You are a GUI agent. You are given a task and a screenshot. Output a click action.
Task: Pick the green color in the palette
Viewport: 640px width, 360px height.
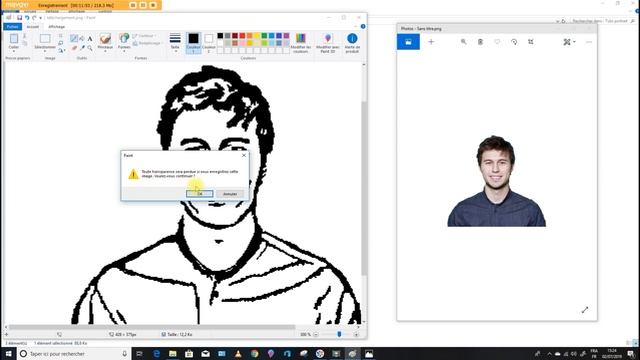point(264,36)
